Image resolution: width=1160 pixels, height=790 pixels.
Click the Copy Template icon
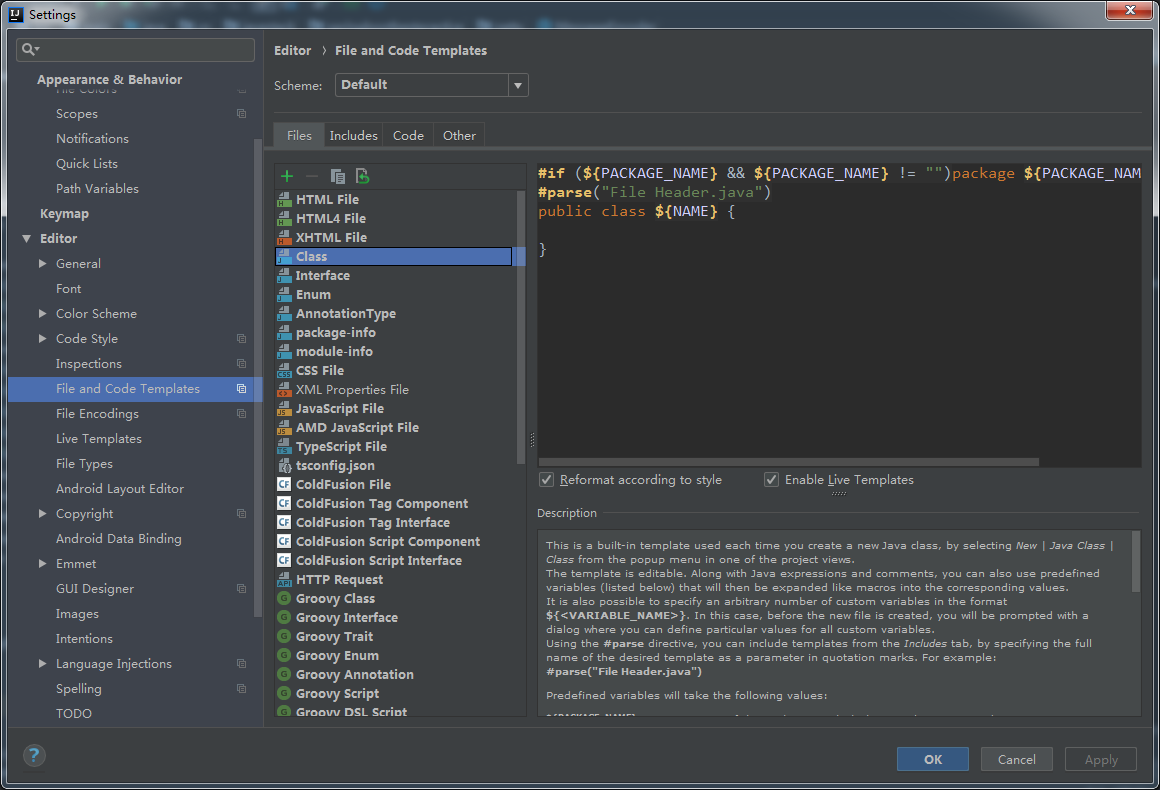click(338, 176)
